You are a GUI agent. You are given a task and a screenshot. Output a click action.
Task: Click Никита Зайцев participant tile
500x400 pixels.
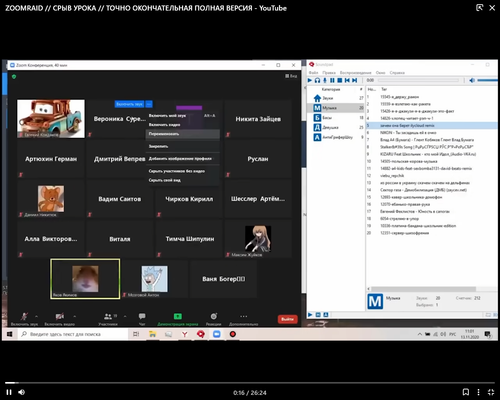click(x=258, y=119)
